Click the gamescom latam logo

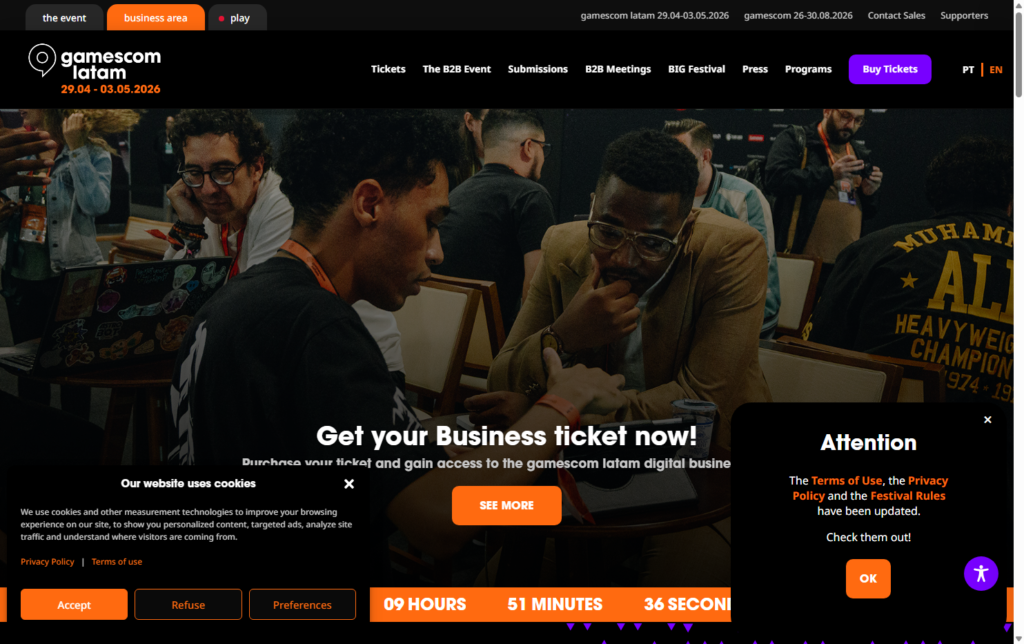pos(95,69)
